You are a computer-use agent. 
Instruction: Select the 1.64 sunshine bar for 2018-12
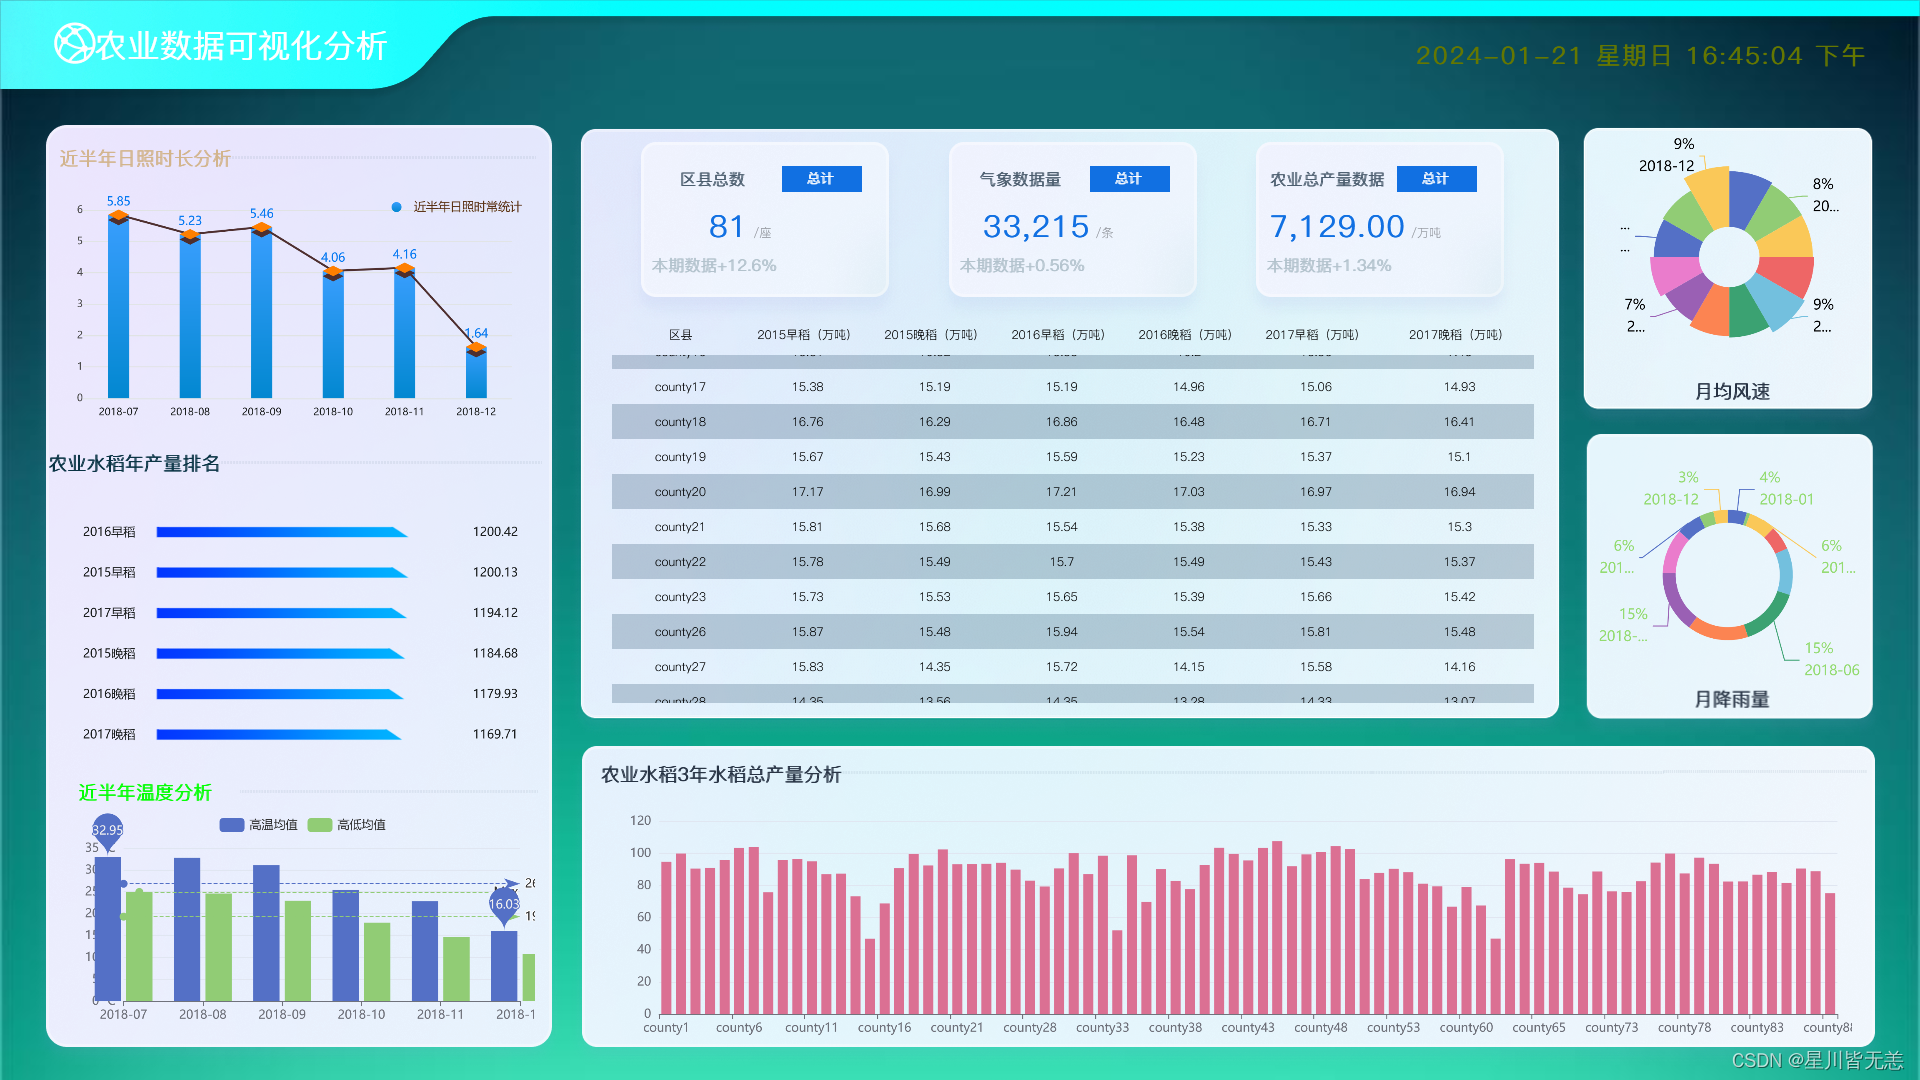[x=476, y=373]
